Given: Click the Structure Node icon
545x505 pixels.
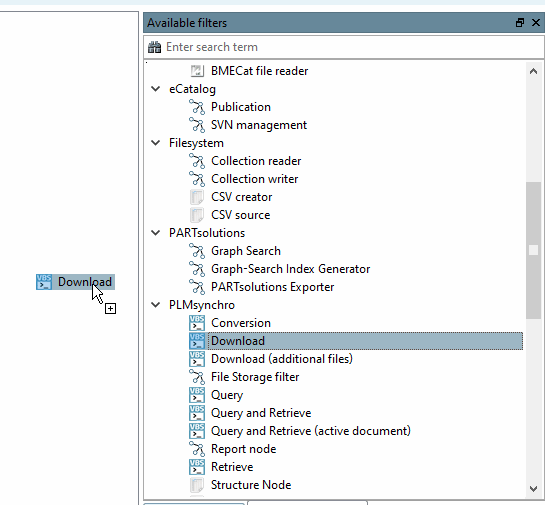Looking at the screenshot, I should tap(197, 485).
